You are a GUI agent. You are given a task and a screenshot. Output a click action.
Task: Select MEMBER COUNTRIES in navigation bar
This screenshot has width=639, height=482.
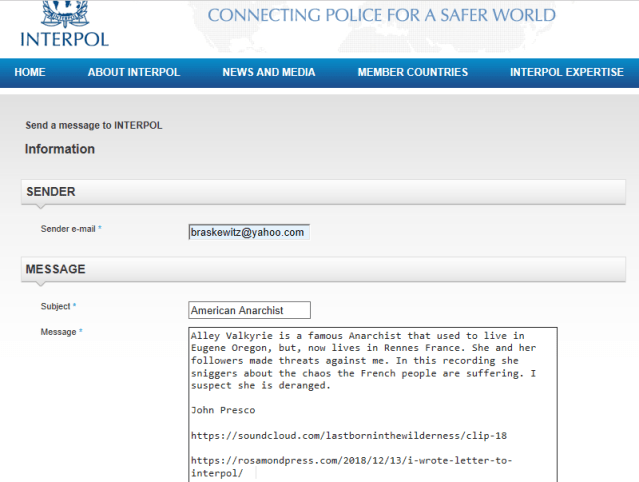[x=412, y=72]
